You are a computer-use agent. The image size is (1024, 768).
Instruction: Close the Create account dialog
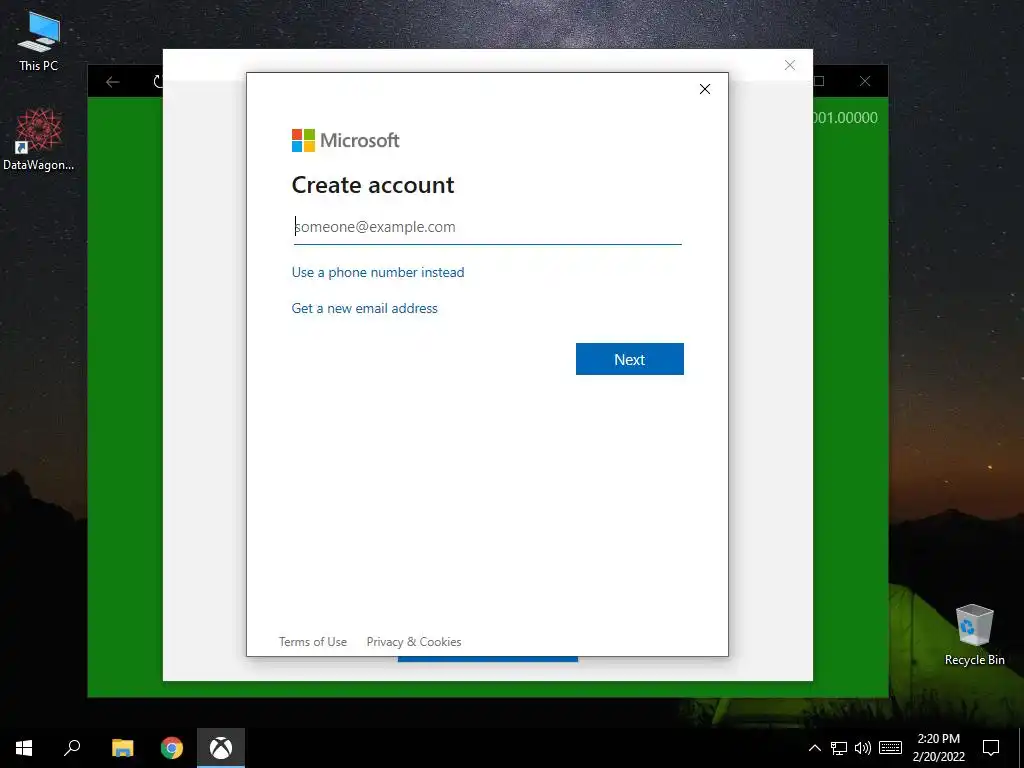point(705,89)
